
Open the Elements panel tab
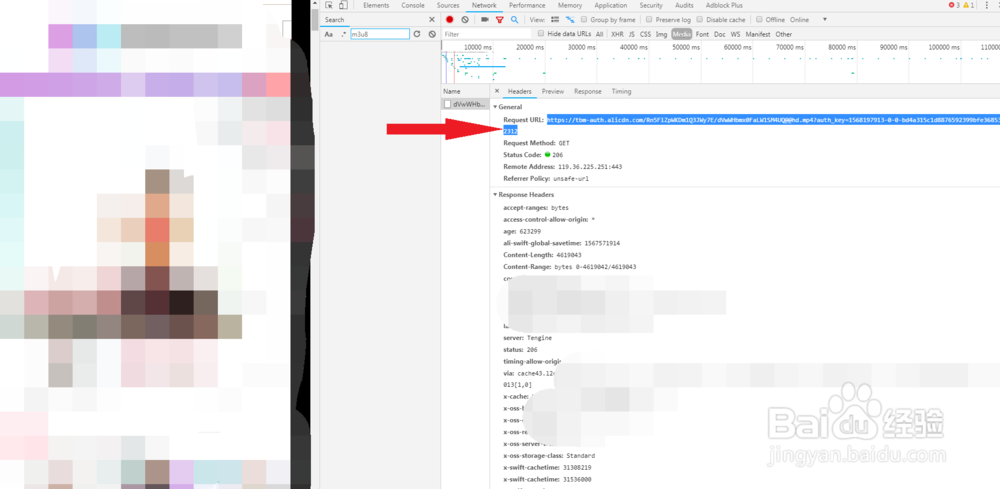376,5
